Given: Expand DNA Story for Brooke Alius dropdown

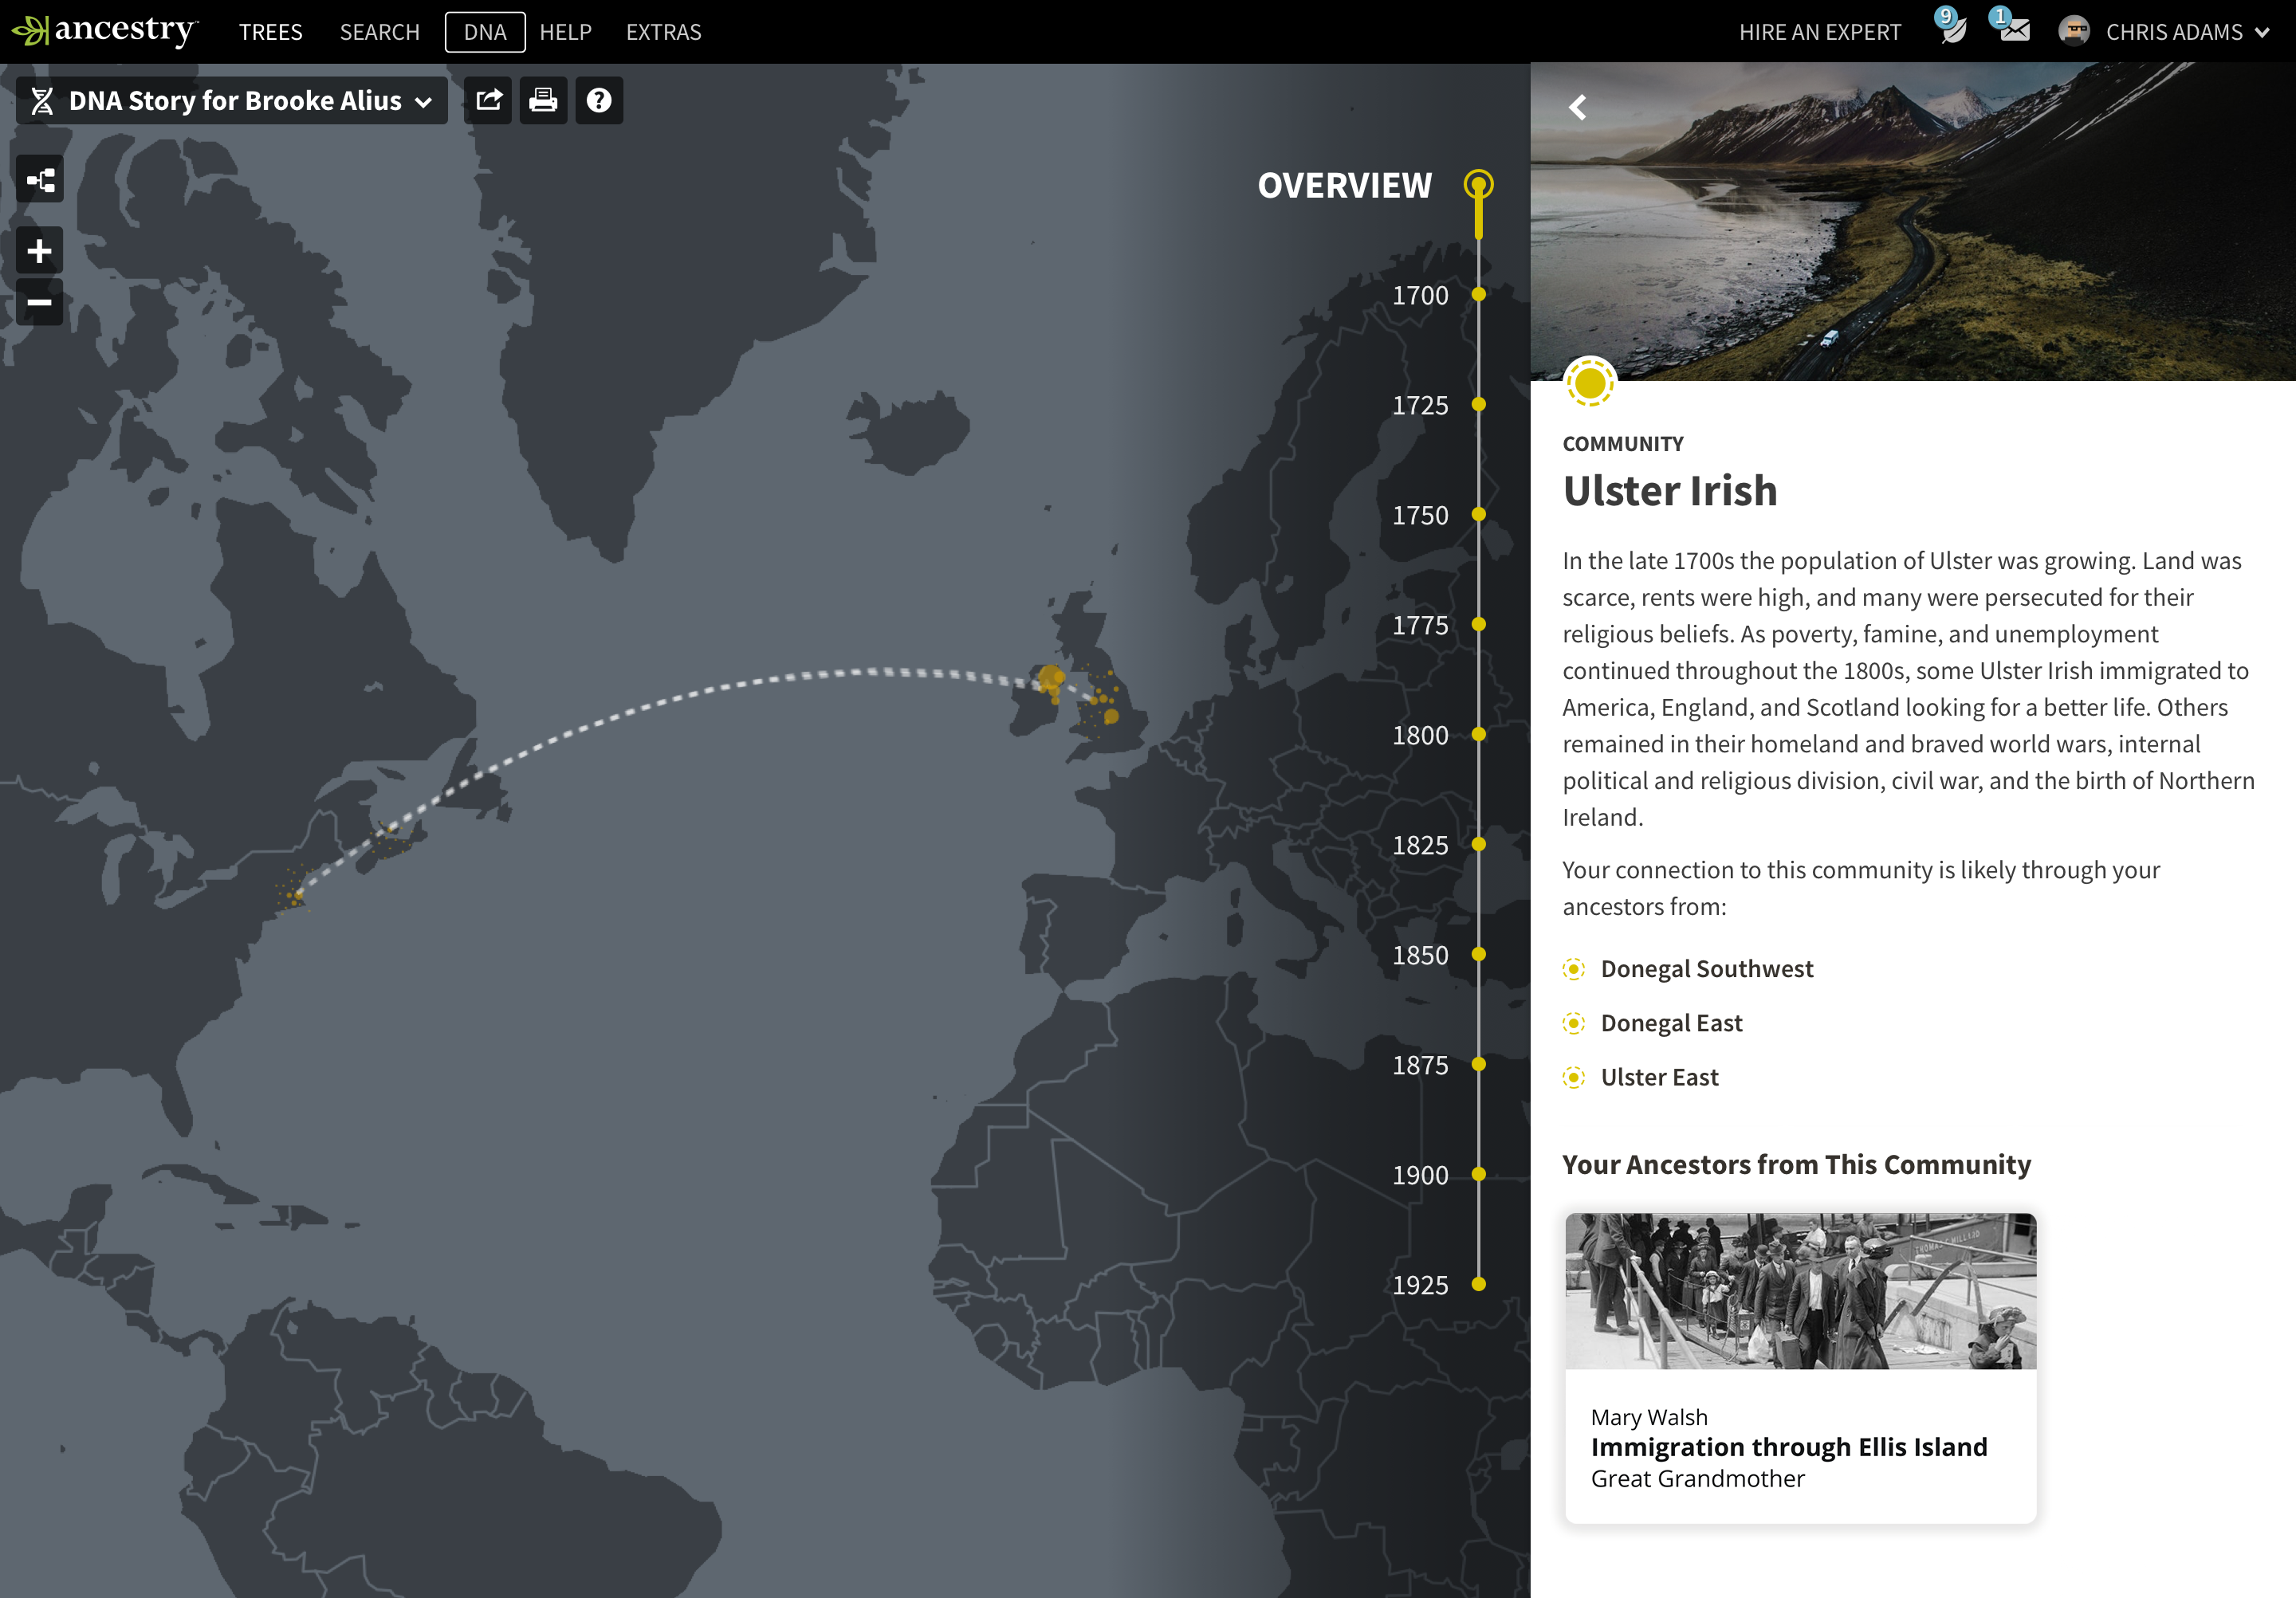Looking at the screenshot, I should click(232, 100).
